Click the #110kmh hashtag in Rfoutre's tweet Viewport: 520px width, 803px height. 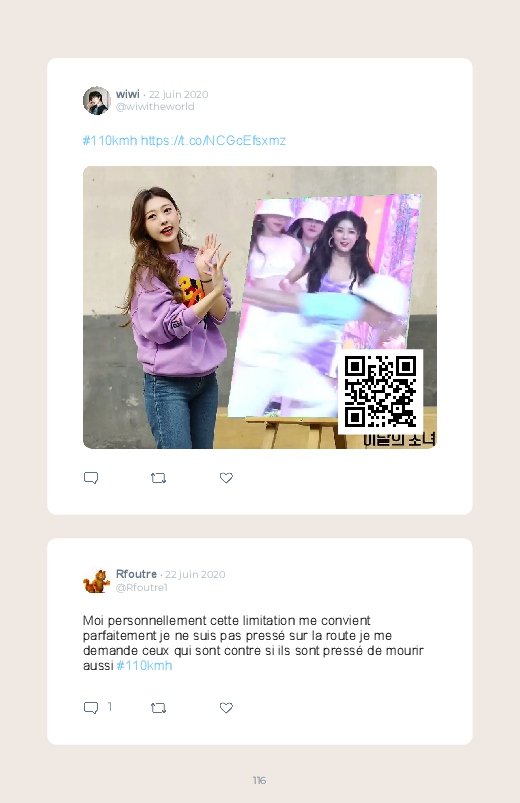pyautogui.click(x=144, y=665)
